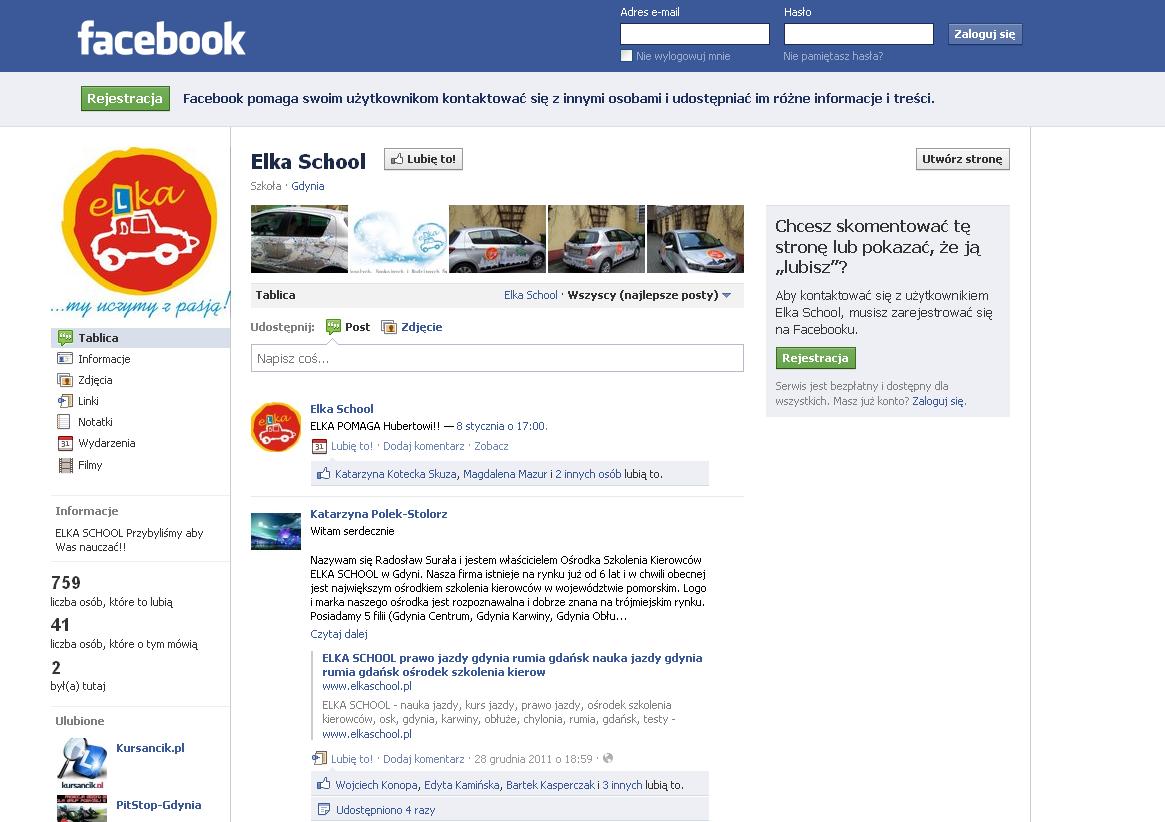This screenshot has height=822, width=1165.
Task: Open the Tablica sidebar icon
Action: [65, 337]
